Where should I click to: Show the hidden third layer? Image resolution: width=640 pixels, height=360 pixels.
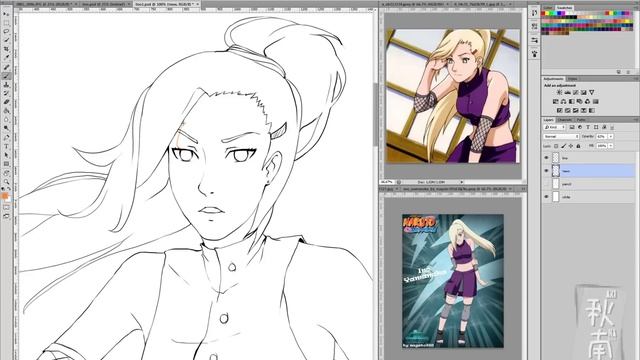point(547,184)
